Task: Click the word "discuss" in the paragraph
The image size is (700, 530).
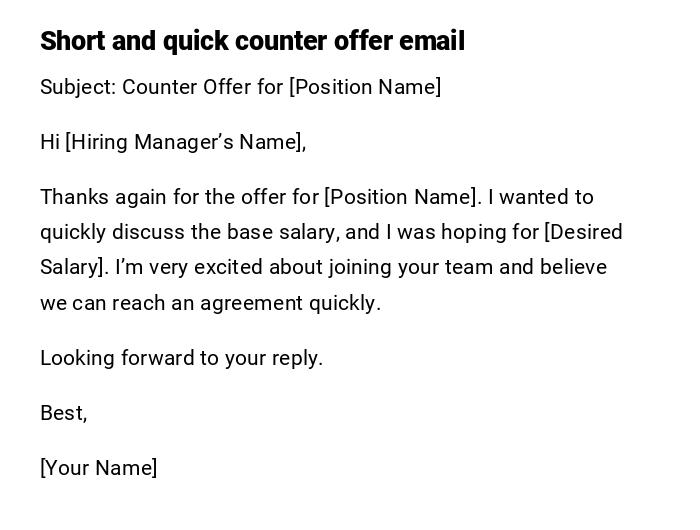Action: pyautogui.click(x=148, y=232)
